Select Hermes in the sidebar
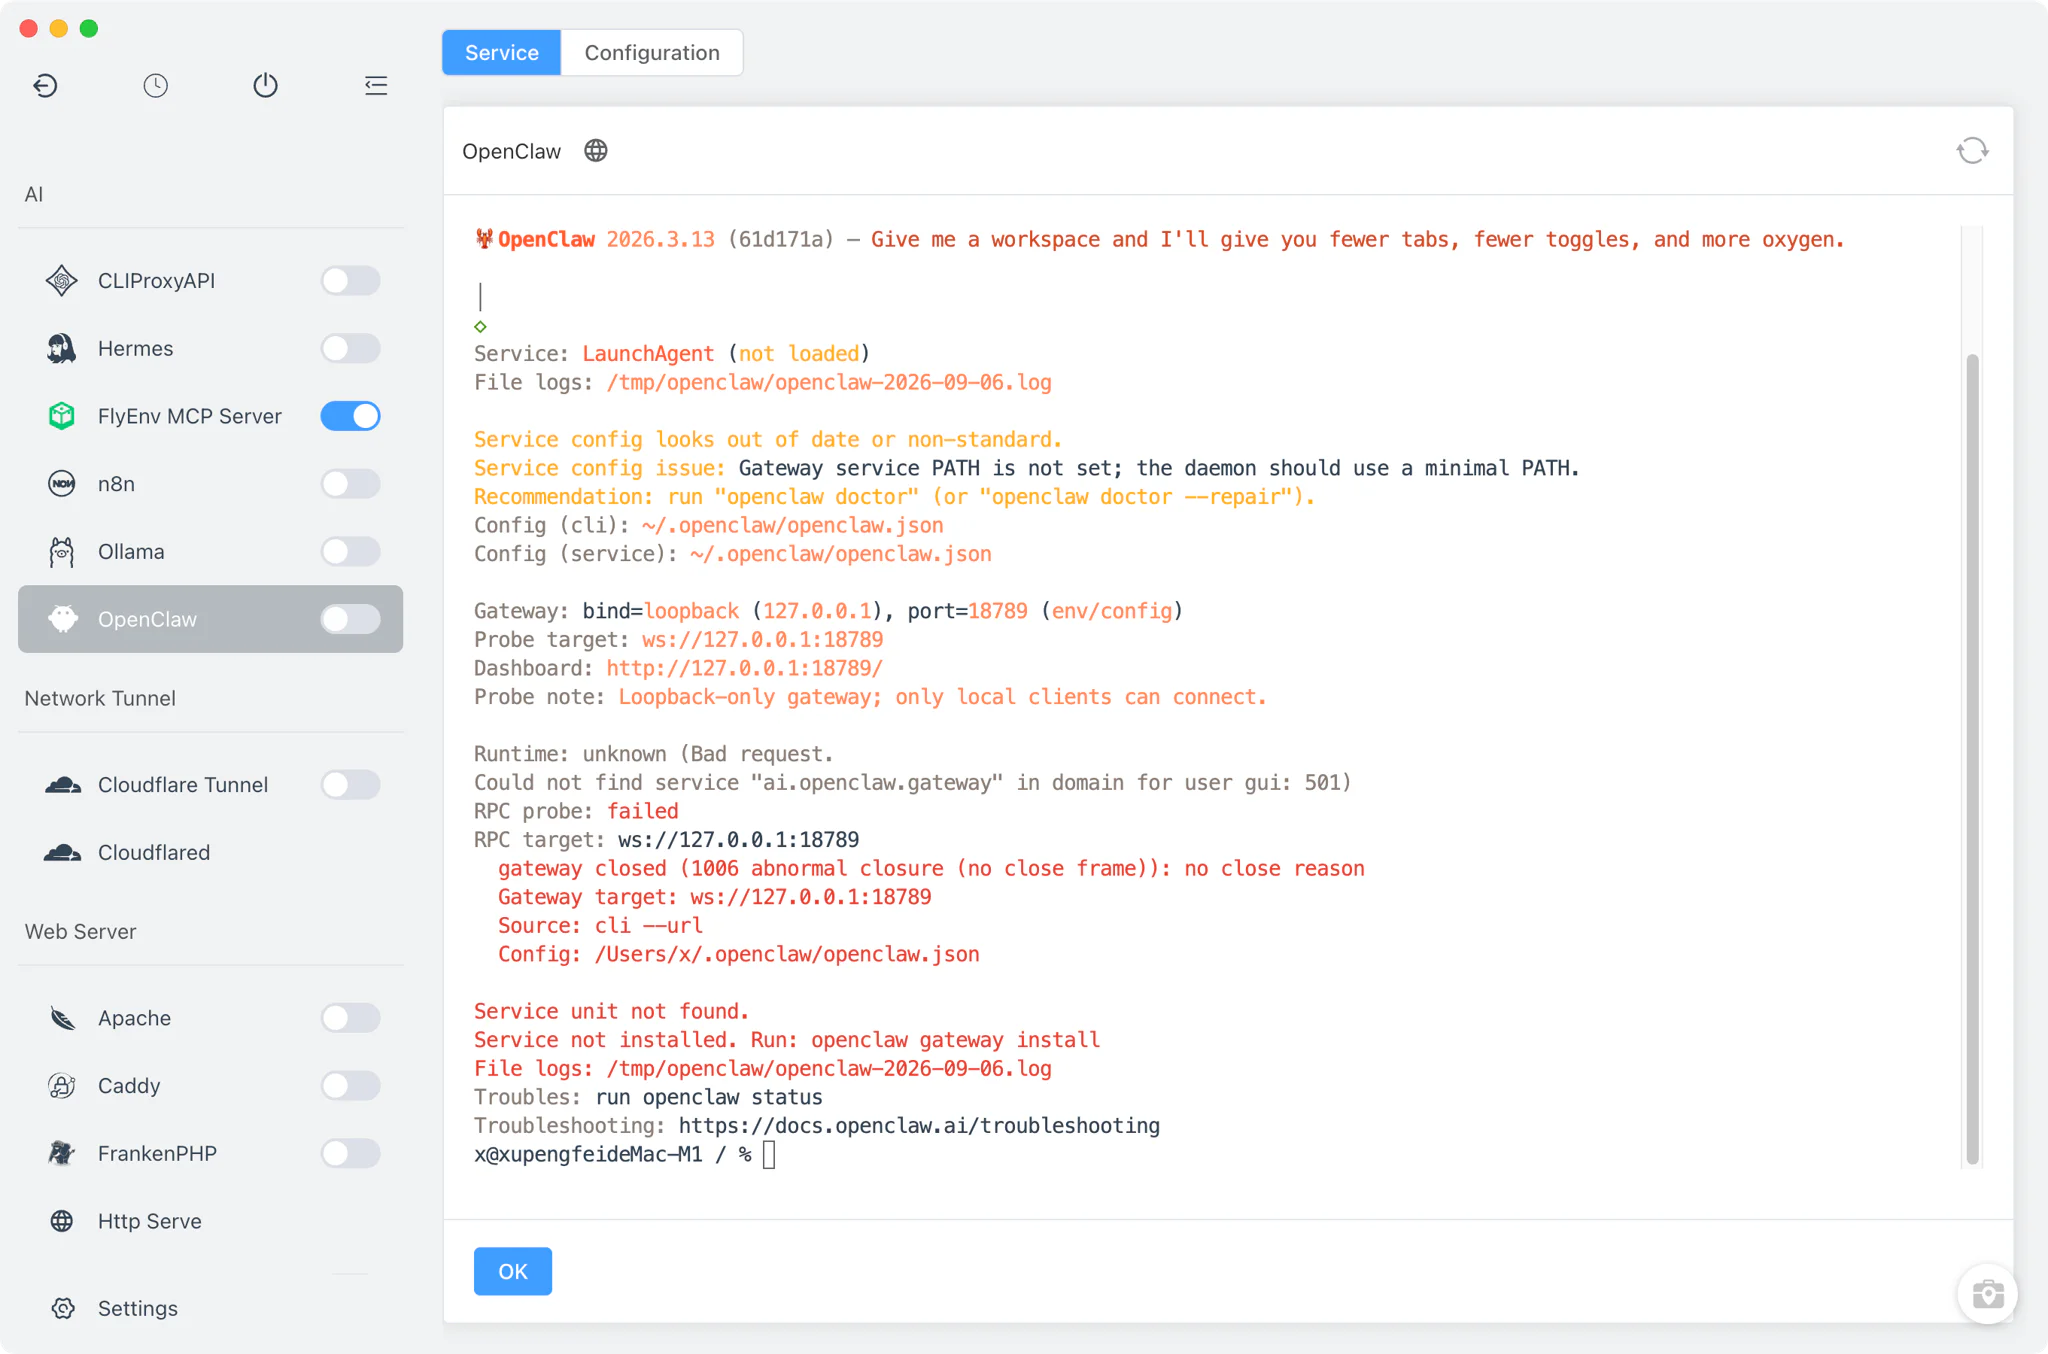The height and width of the screenshot is (1354, 2048). (x=210, y=349)
